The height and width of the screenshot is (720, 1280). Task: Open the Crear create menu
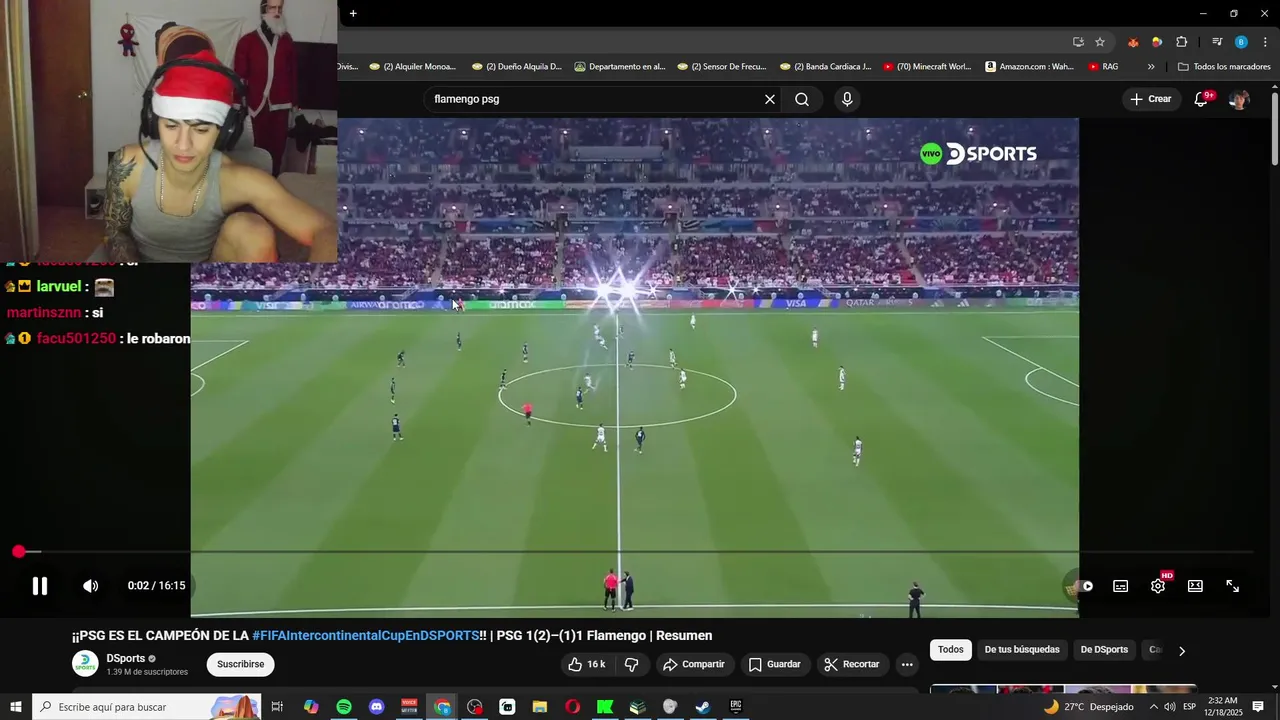pos(1150,99)
